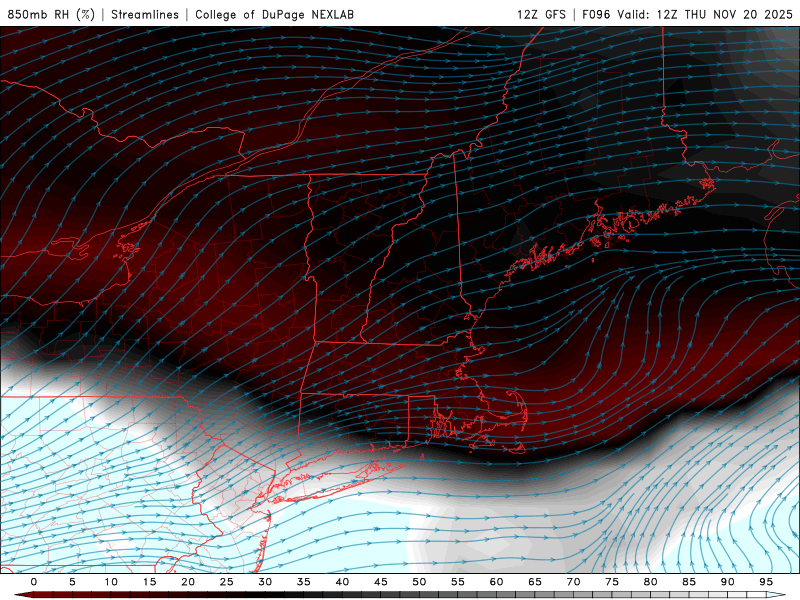Click the colorbar label "50"

pos(419,582)
